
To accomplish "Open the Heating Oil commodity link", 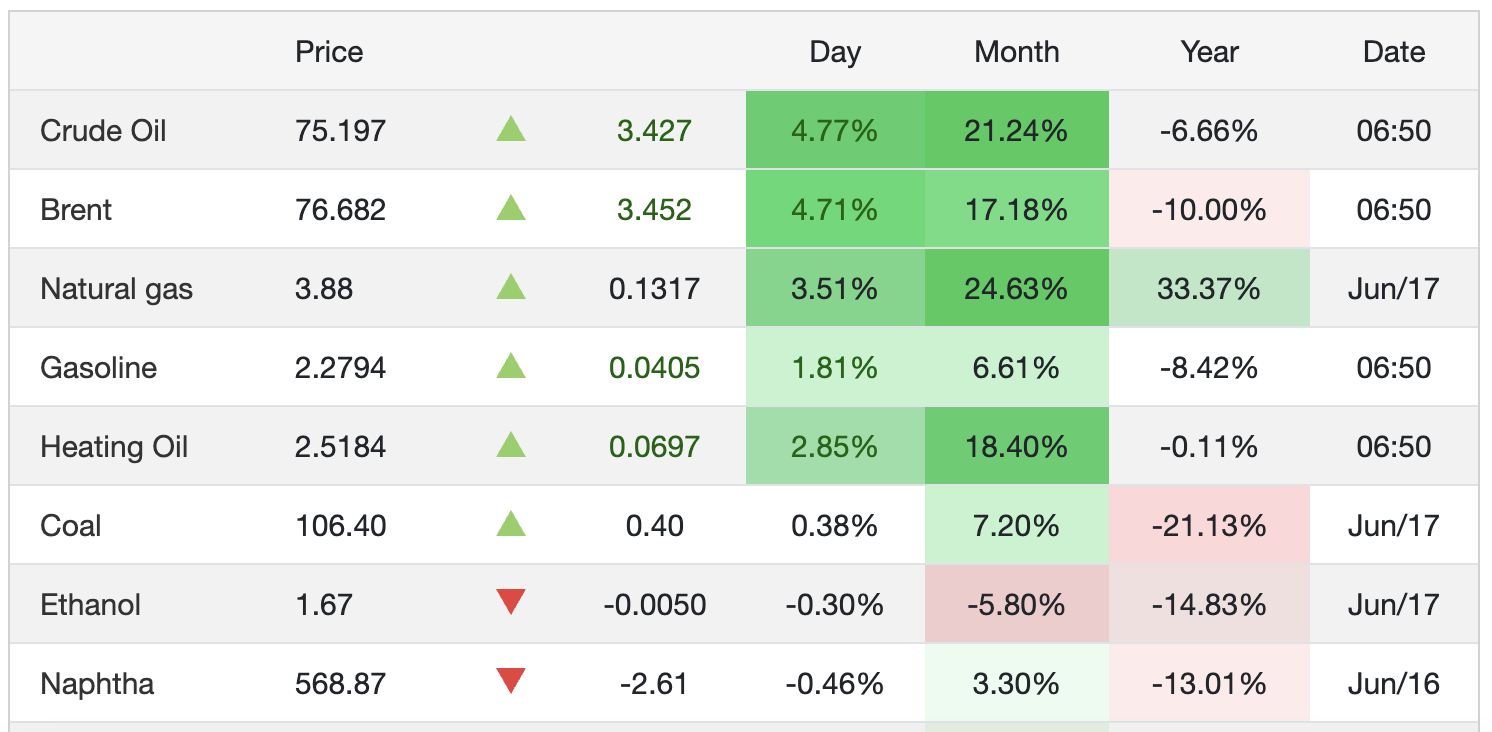I will point(114,447).
